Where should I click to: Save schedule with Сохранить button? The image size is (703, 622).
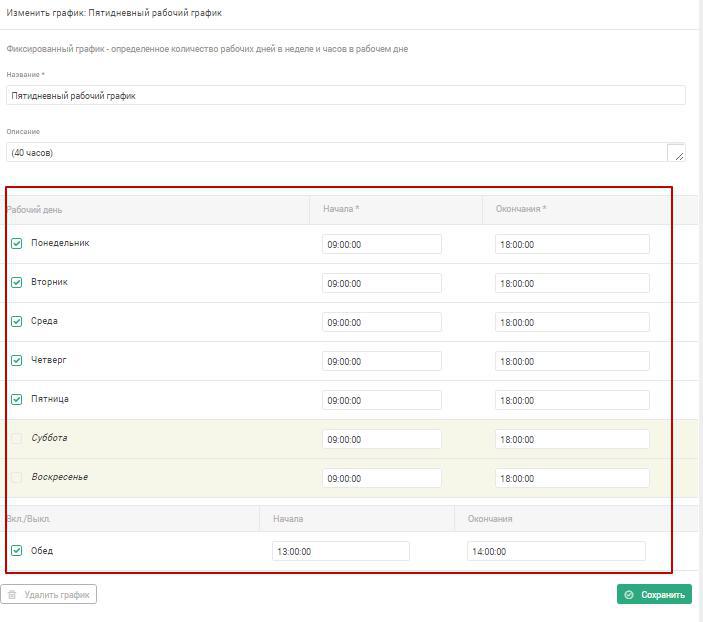(x=654, y=595)
